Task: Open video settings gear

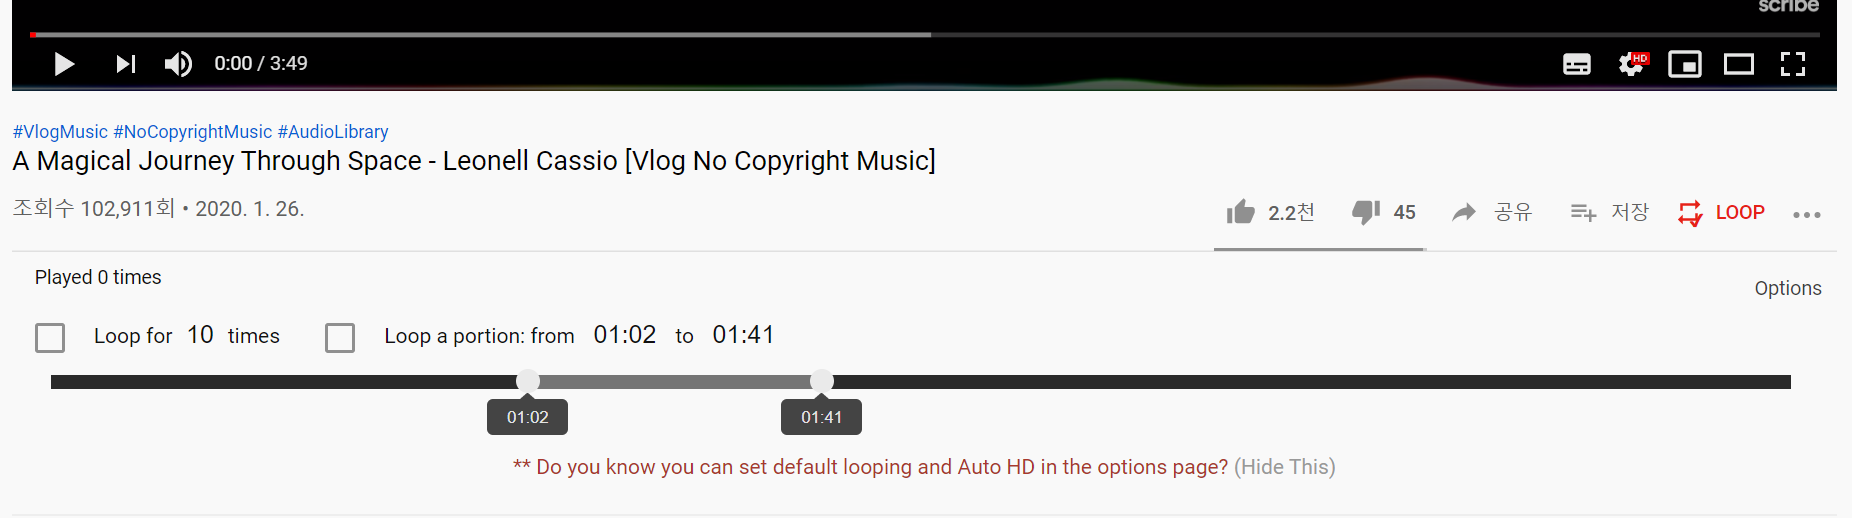Action: (1632, 64)
